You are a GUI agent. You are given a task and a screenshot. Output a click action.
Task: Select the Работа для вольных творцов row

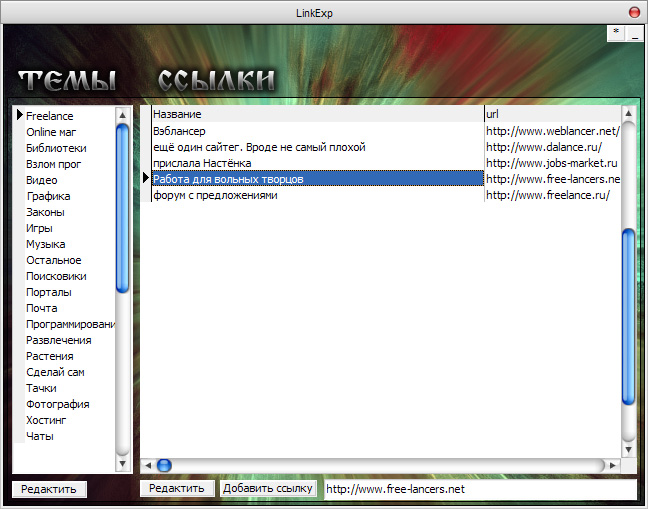tap(317, 179)
